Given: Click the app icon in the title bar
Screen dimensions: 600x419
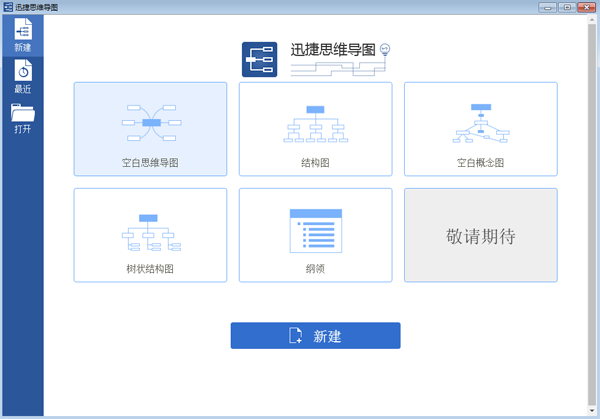Looking at the screenshot, I should click(x=8, y=7).
